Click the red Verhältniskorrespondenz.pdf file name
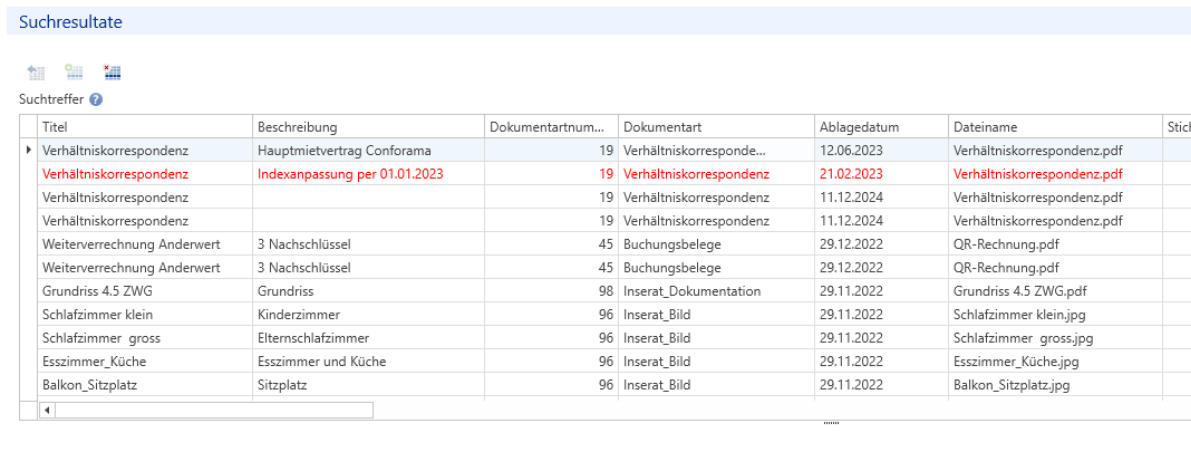The image size is (1191, 452). tap(1038, 174)
